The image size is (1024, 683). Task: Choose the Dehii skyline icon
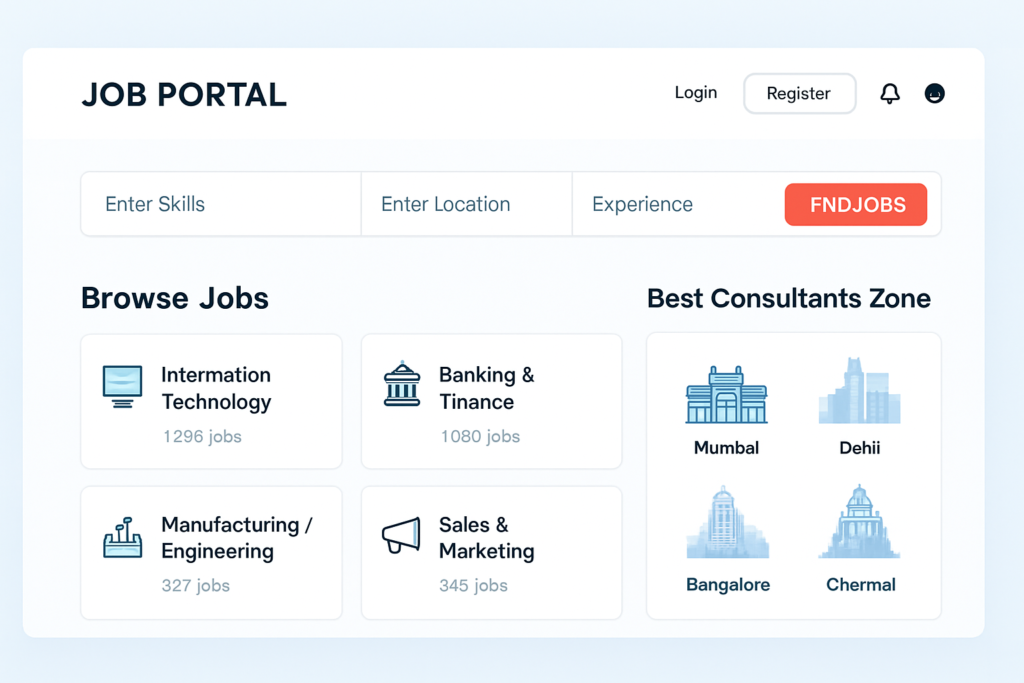pos(859,392)
